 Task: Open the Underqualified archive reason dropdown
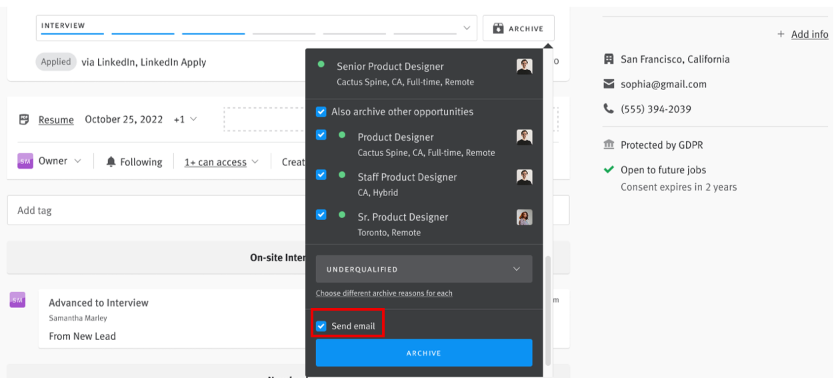coord(424,269)
